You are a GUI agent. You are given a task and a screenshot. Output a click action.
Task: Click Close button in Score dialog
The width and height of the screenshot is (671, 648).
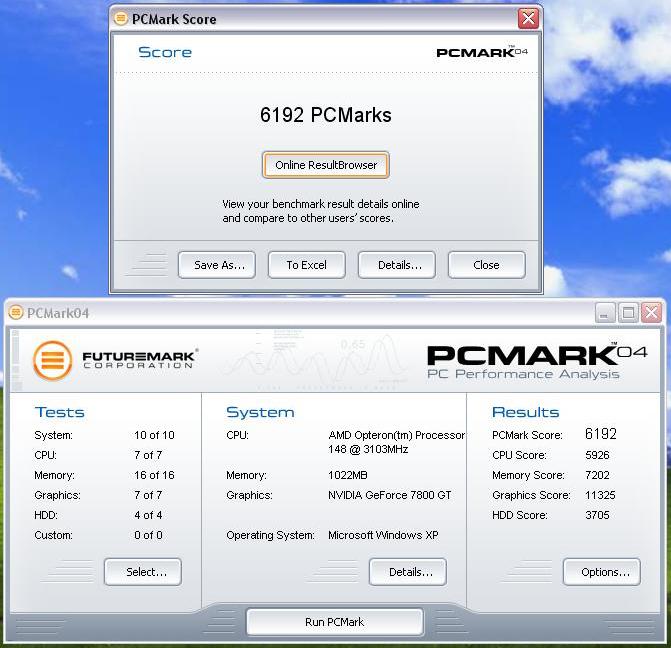[487, 265]
